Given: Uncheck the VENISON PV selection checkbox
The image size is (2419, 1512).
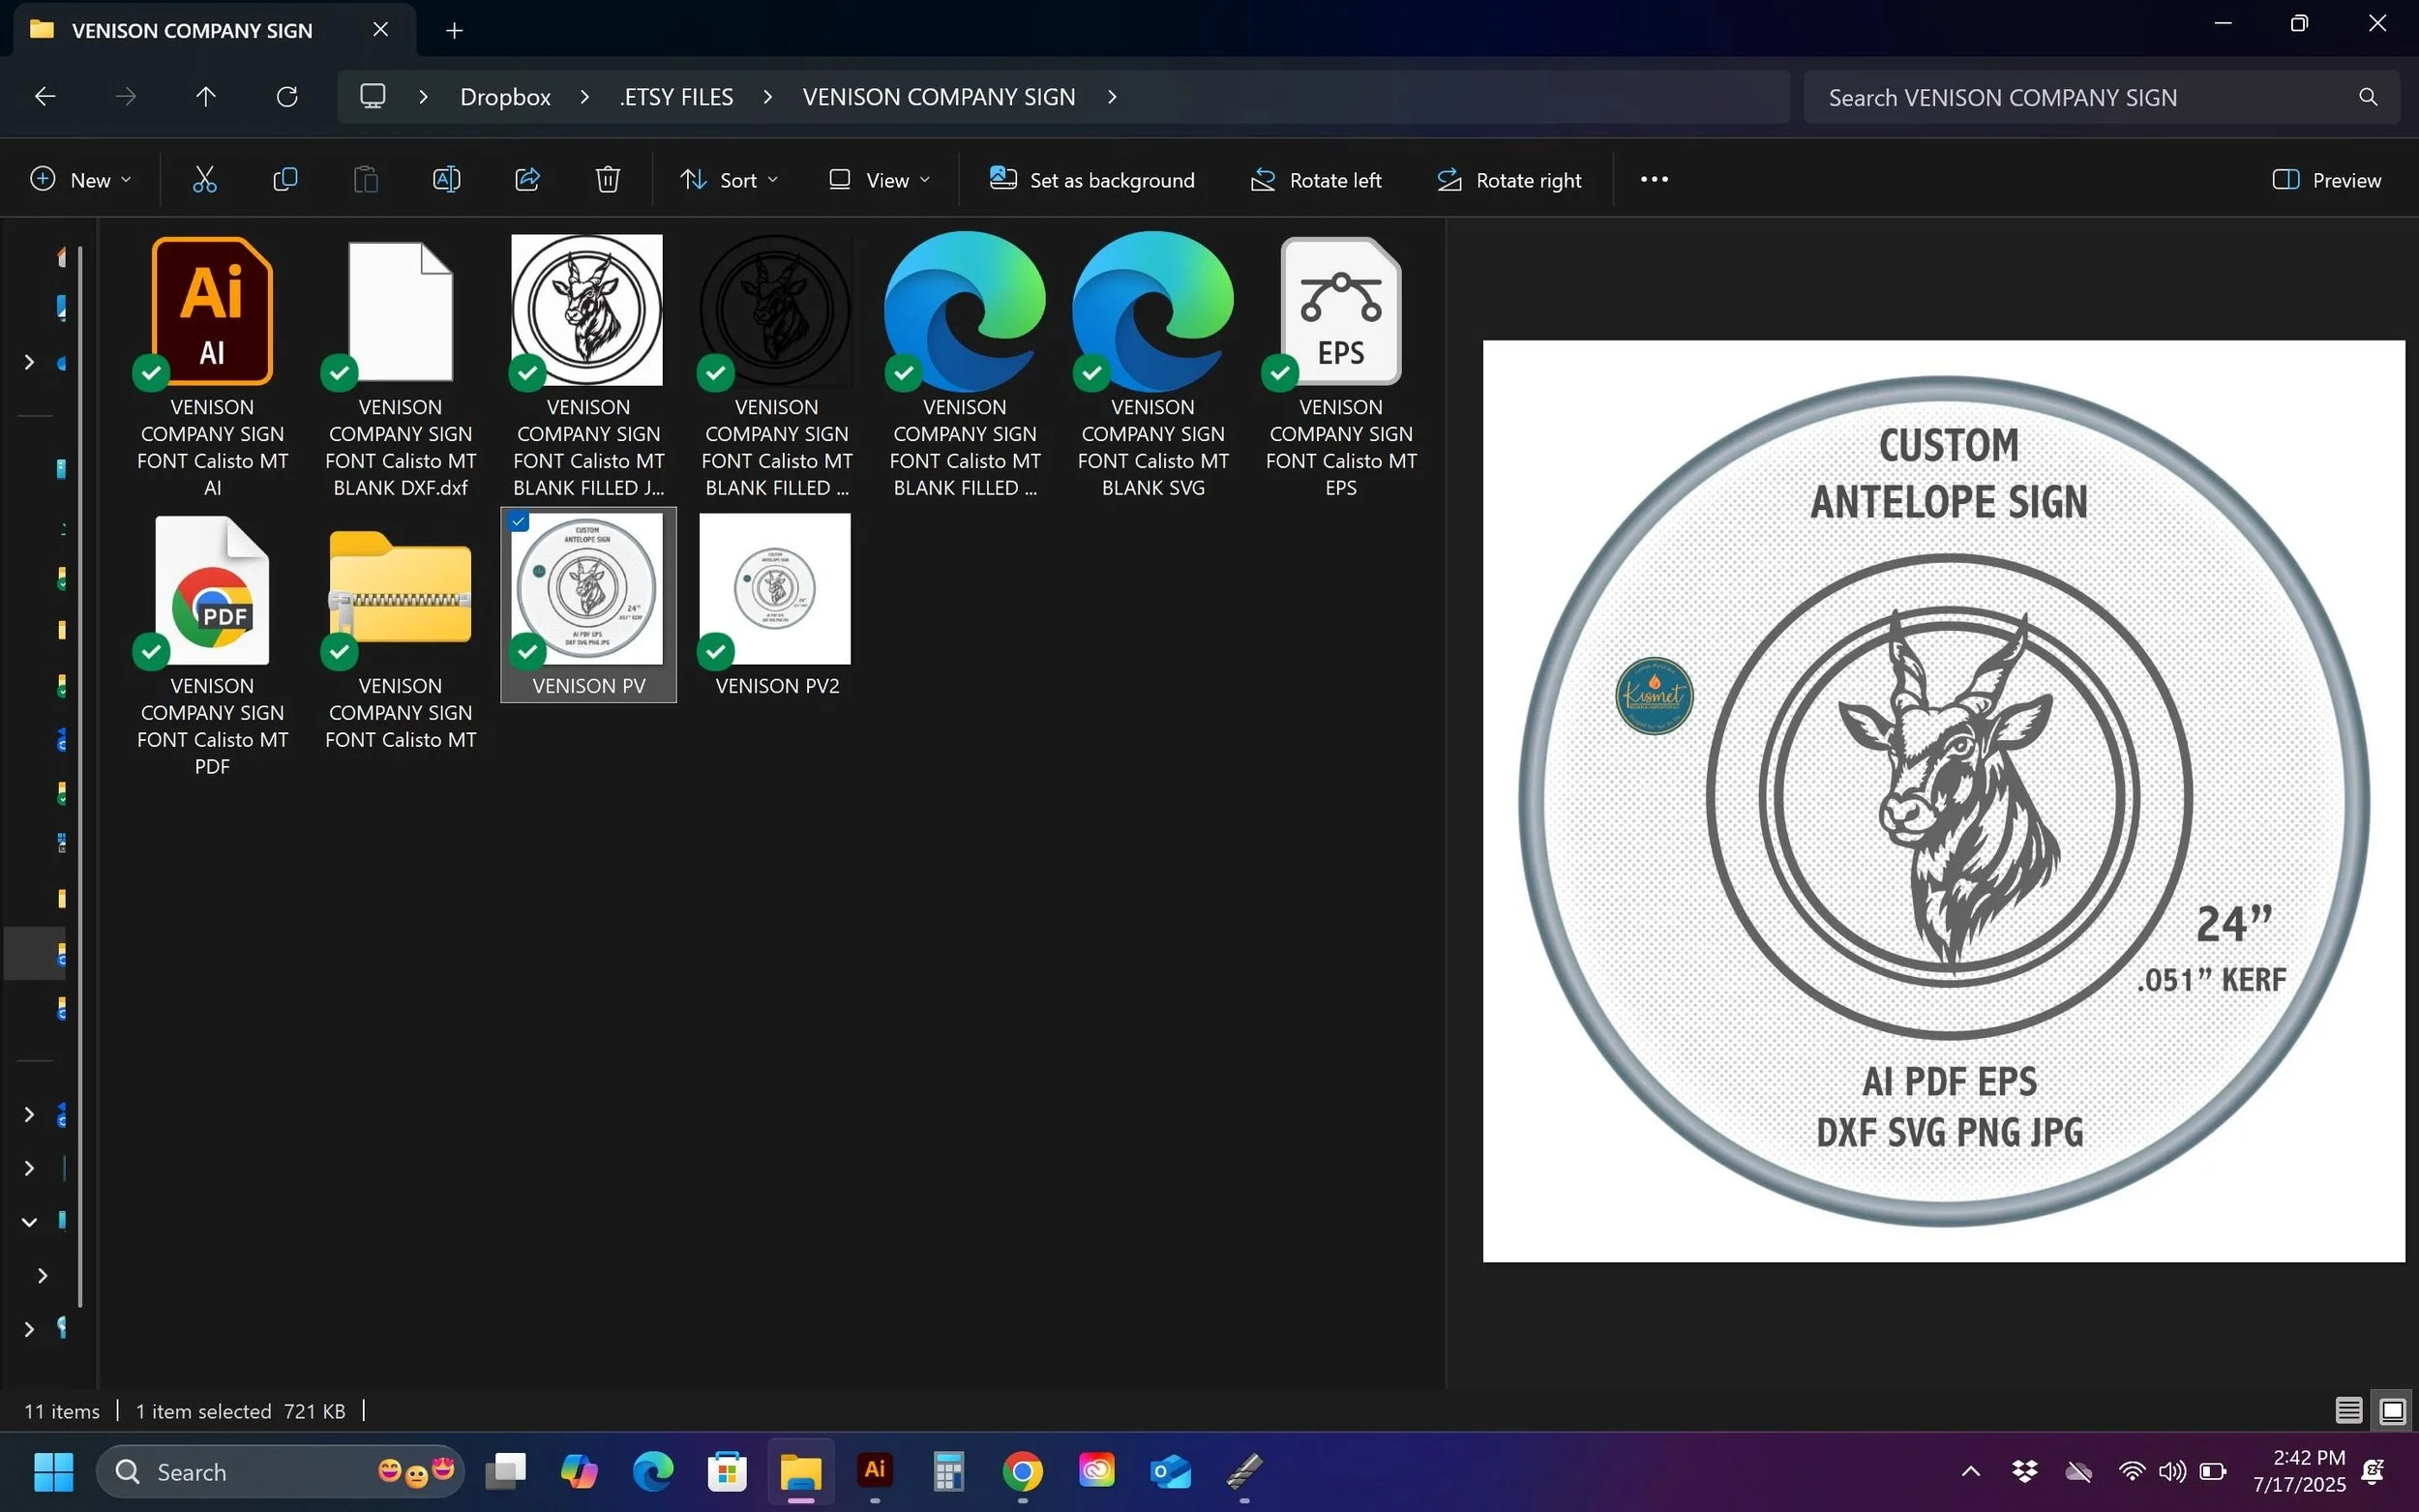Looking at the screenshot, I should pyautogui.click(x=518, y=521).
